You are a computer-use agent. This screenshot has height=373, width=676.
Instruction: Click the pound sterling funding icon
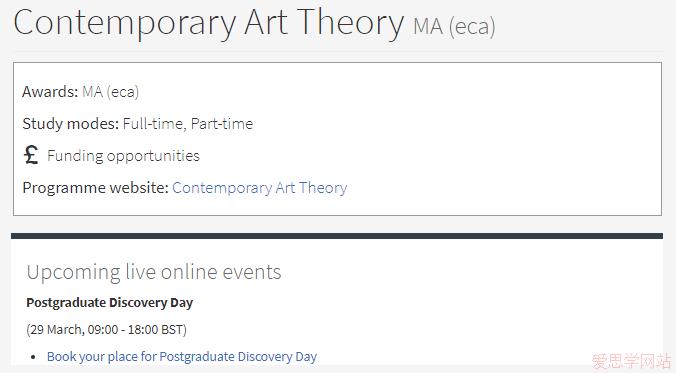31,155
